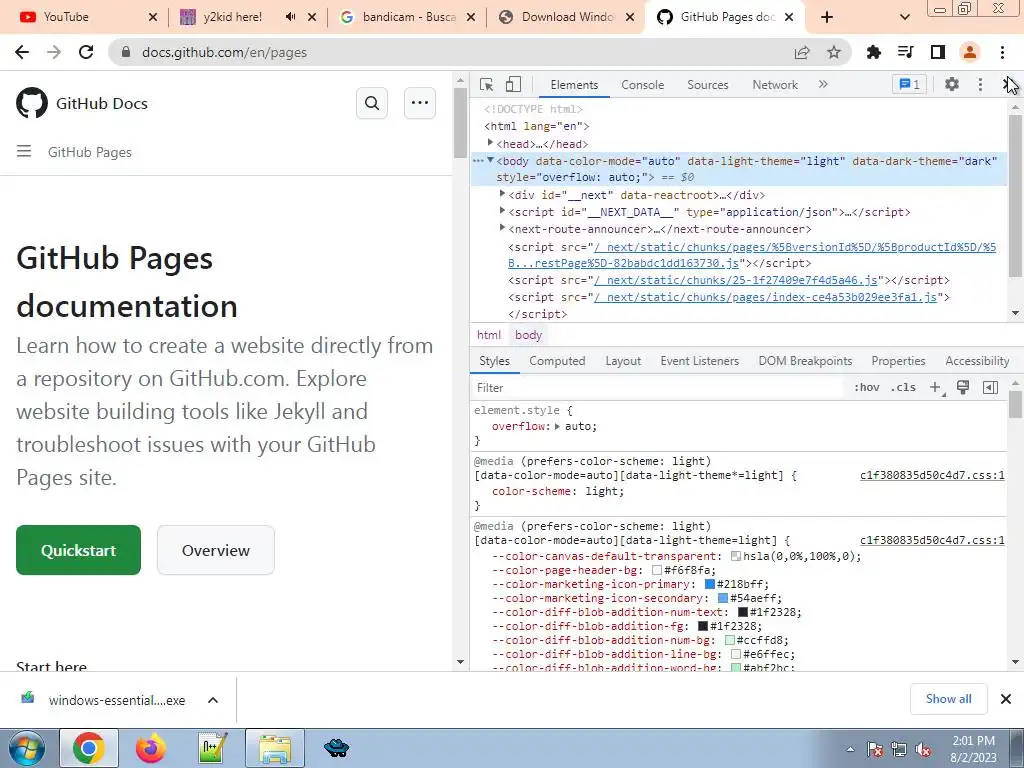Viewport: 1024px width, 768px height.
Task: Click the browser back arrow
Action: (22, 52)
